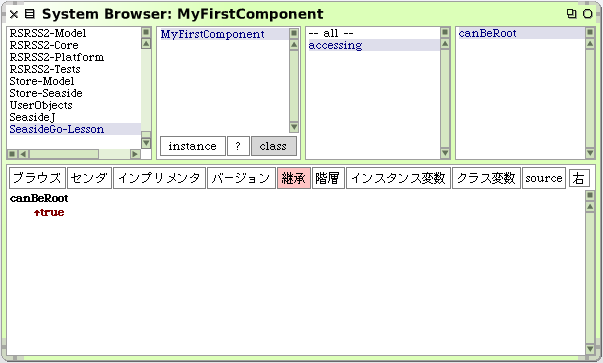Viewport: 603px width, 363px height.
Task: Click method pane scroll up arrow
Action: pyautogui.click(x=590, y=43)
